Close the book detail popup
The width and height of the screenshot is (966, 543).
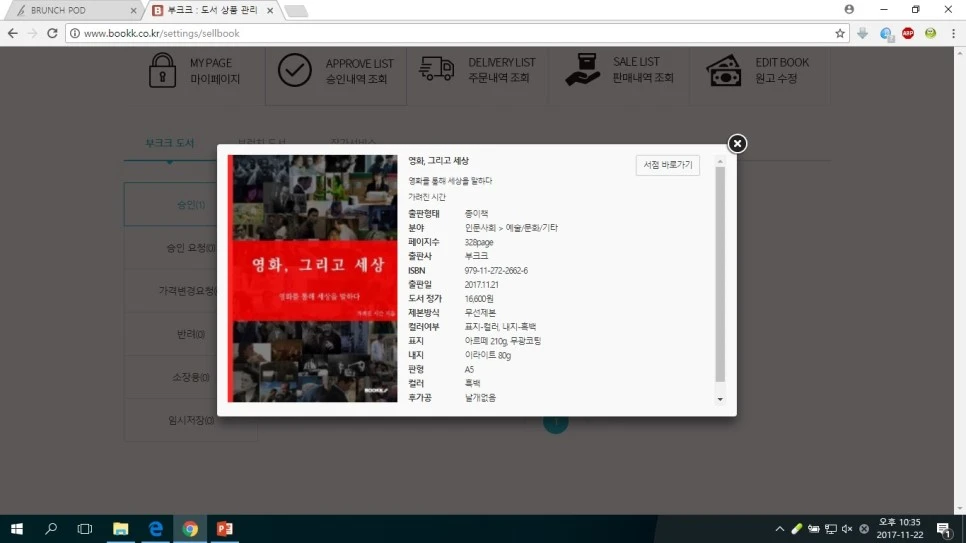(737, 144)
